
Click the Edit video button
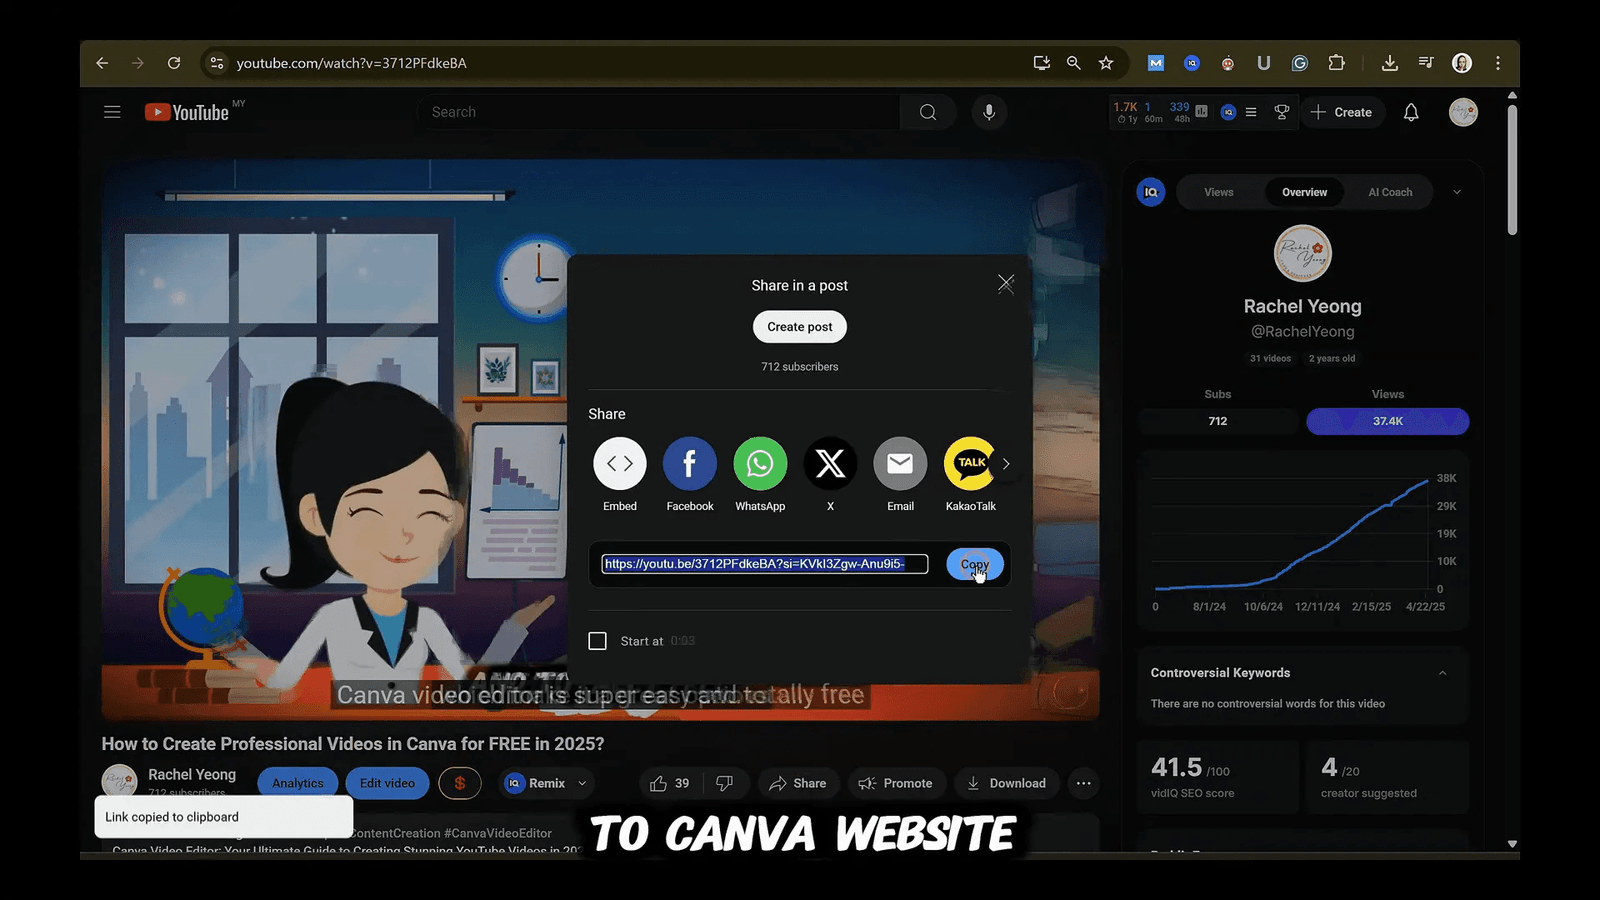tap(387, 783)
